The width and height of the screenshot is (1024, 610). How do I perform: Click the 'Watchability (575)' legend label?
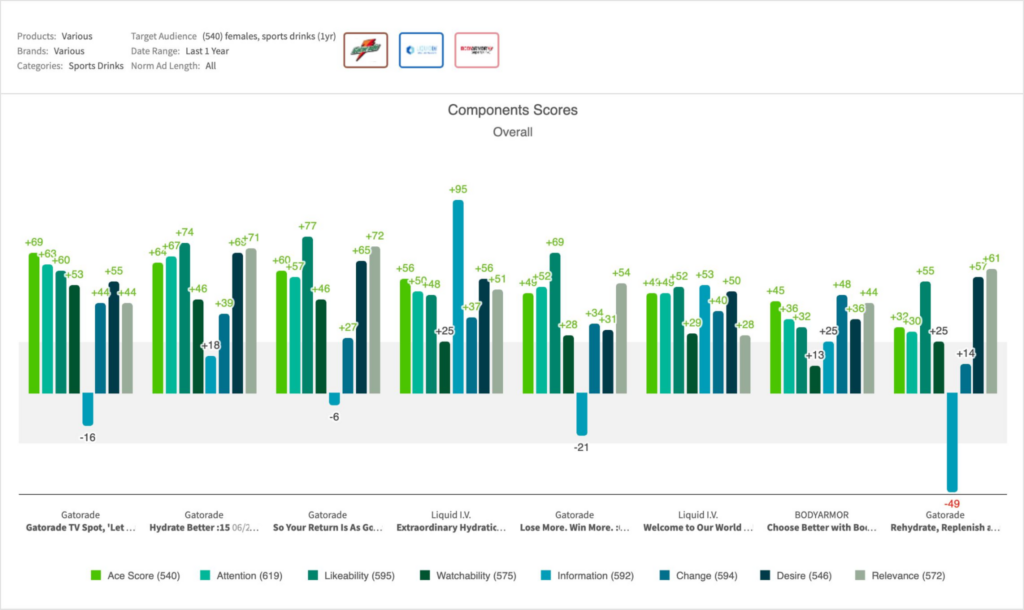(x=476, y=575)
